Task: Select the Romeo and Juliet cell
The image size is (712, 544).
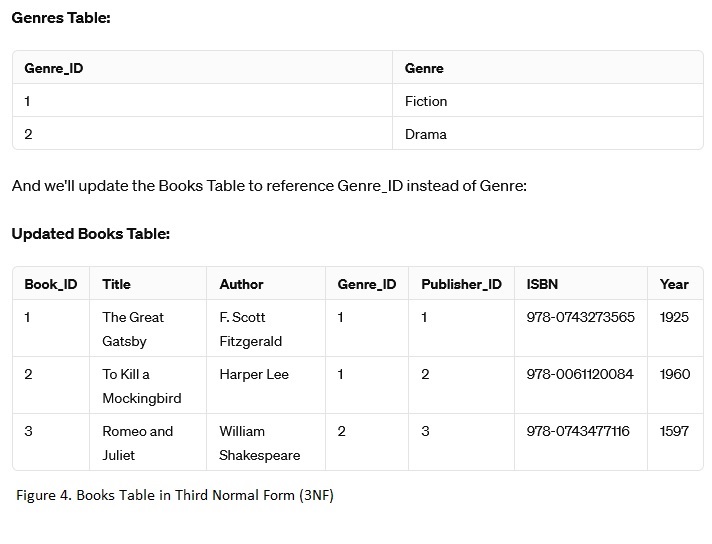Action: click(137, 443)
